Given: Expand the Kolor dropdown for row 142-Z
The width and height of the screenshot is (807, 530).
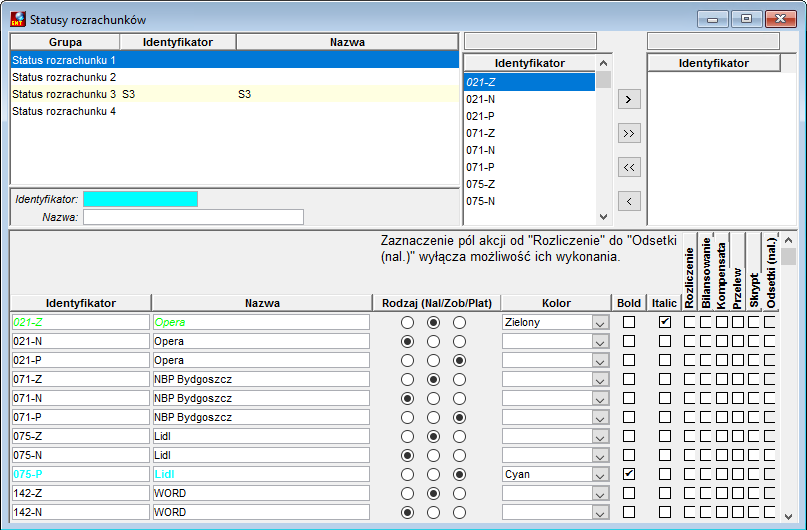Looking at the screenshot, I should coord(600,493).
